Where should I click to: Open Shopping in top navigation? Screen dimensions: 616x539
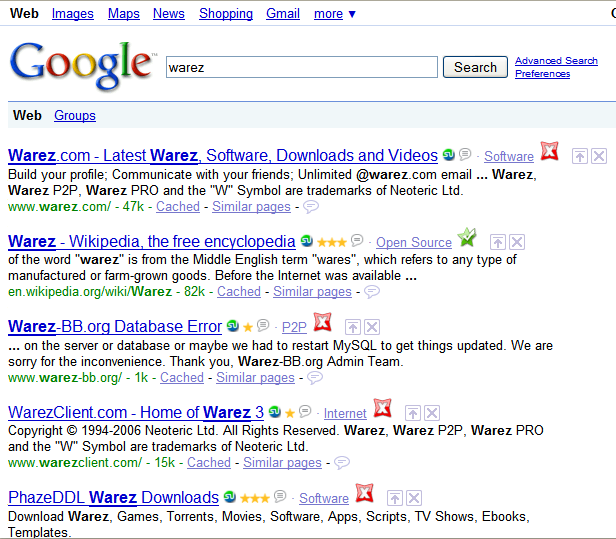226,14
